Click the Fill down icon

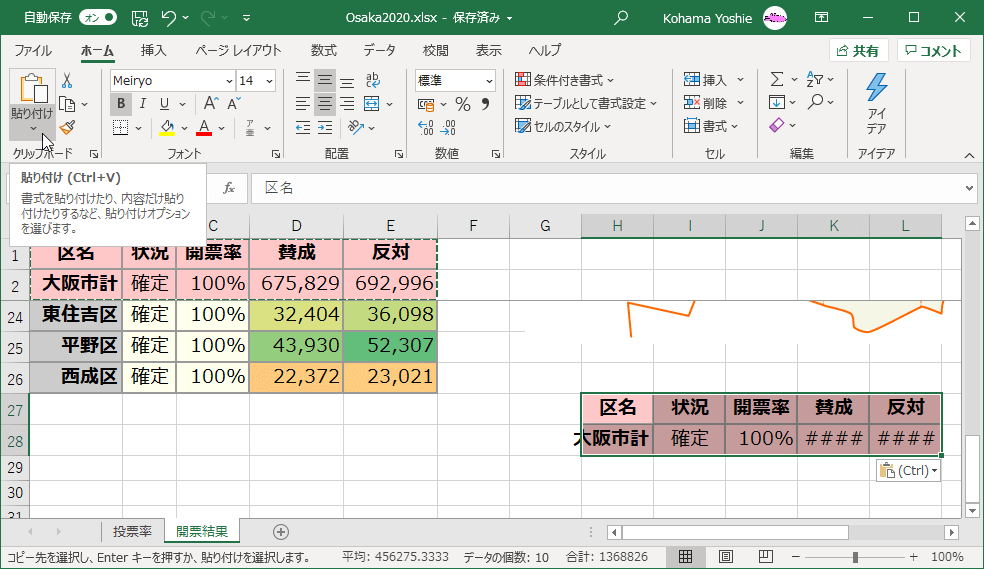click(x=777, y=102)
